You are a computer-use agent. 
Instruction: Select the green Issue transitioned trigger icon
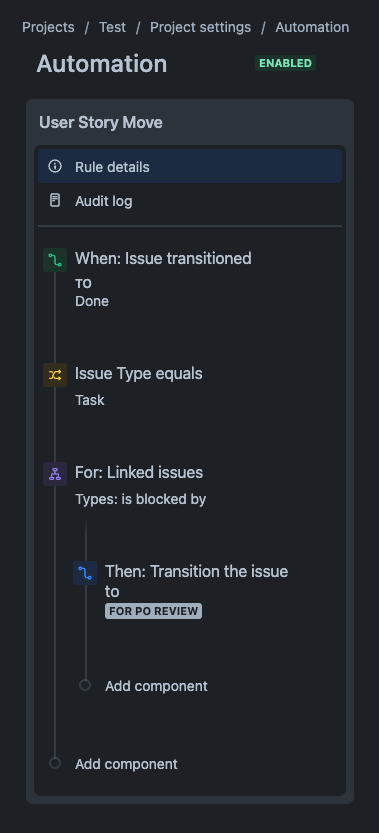(x=55, y=260)
